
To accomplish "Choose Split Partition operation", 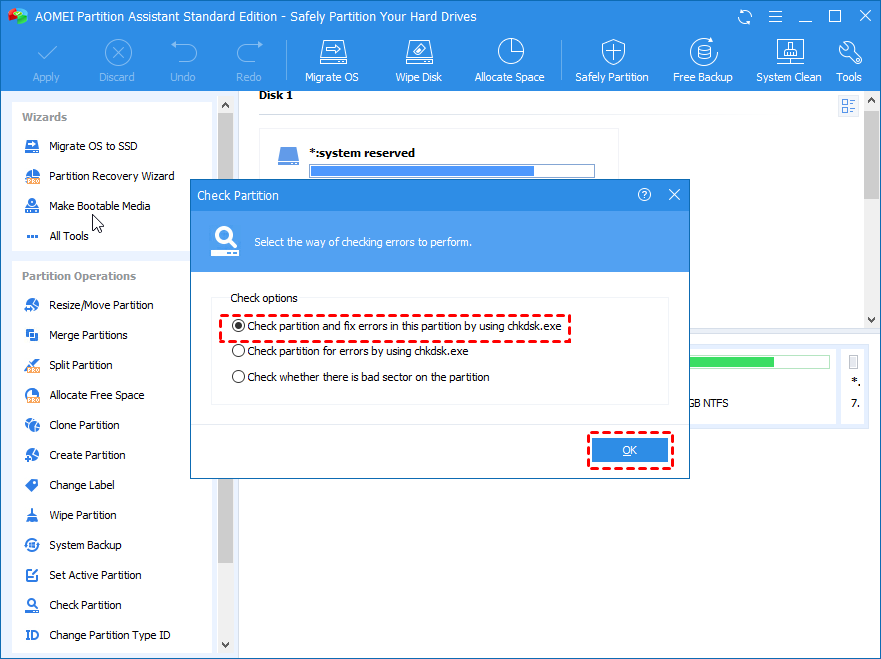I will pos(68,365).
